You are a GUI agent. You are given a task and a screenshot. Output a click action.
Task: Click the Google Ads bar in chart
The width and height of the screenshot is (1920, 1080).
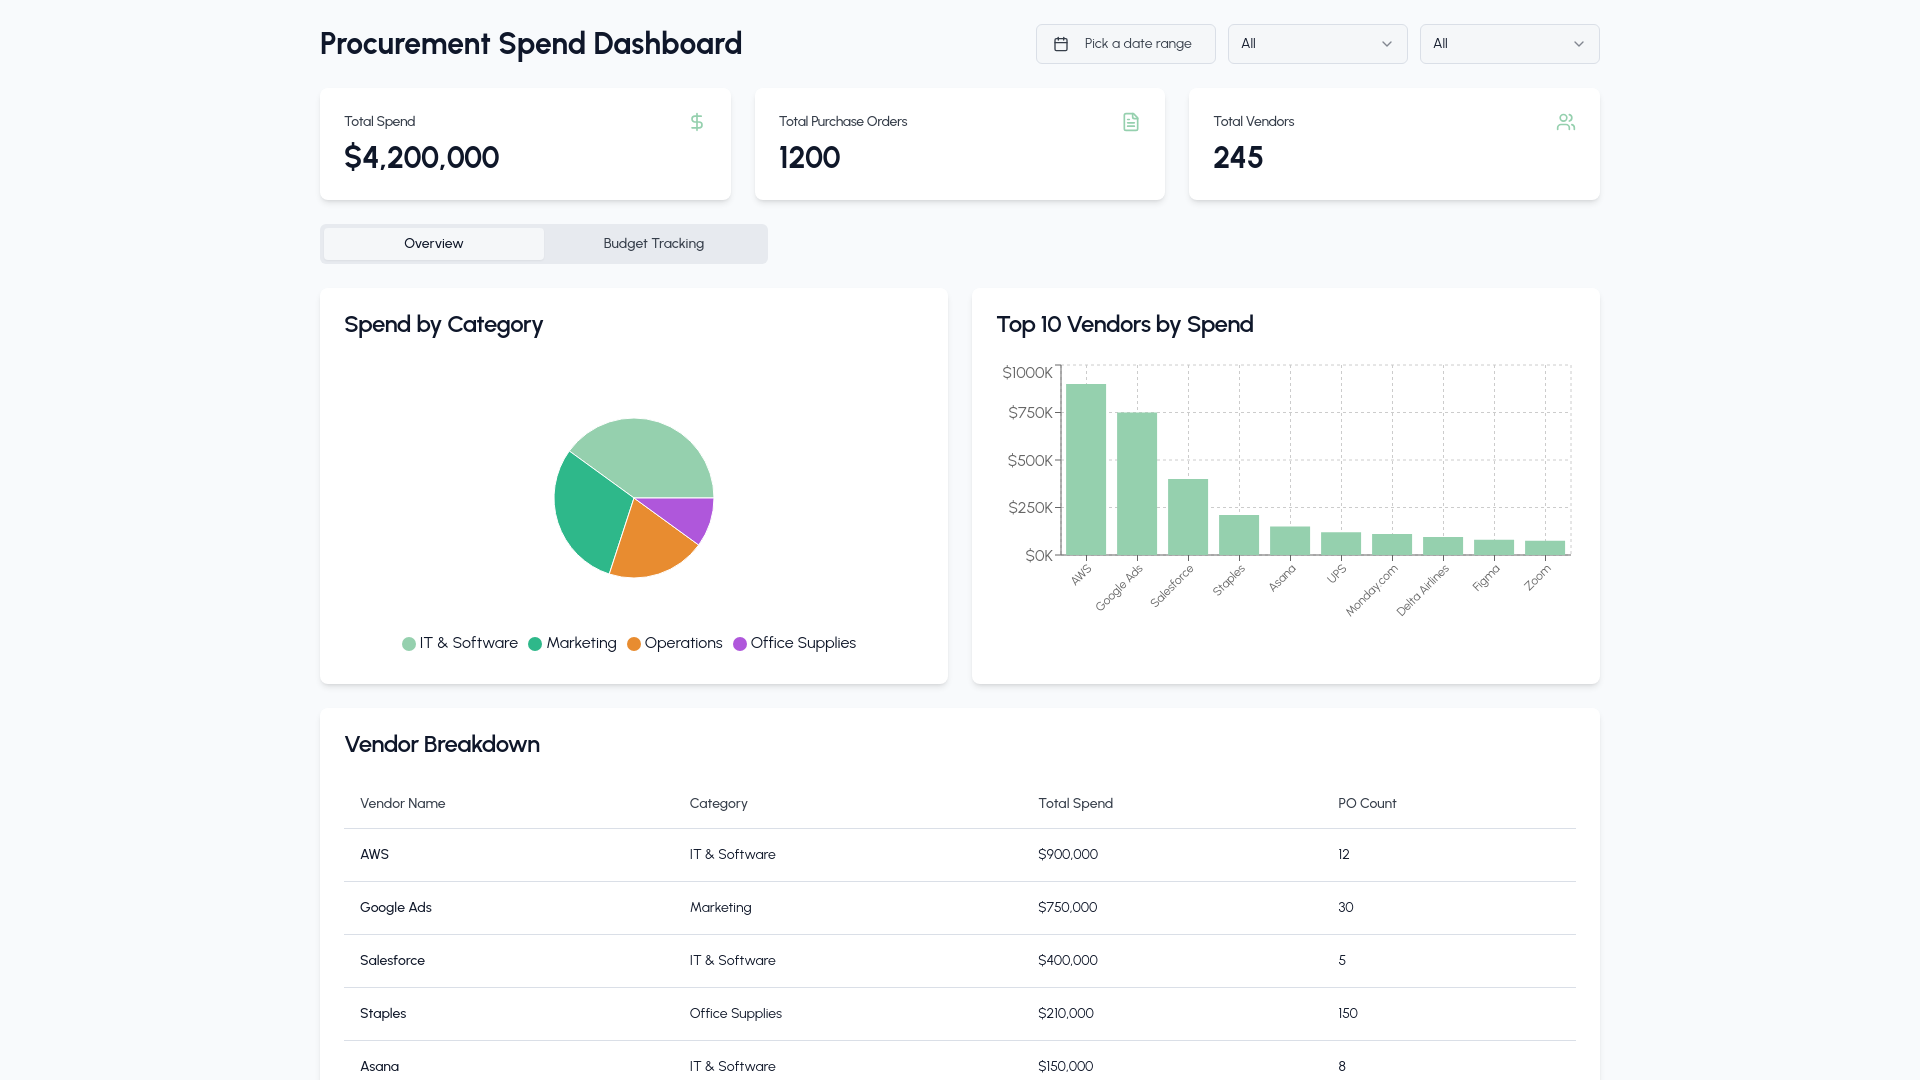(x=1137, y=484)
